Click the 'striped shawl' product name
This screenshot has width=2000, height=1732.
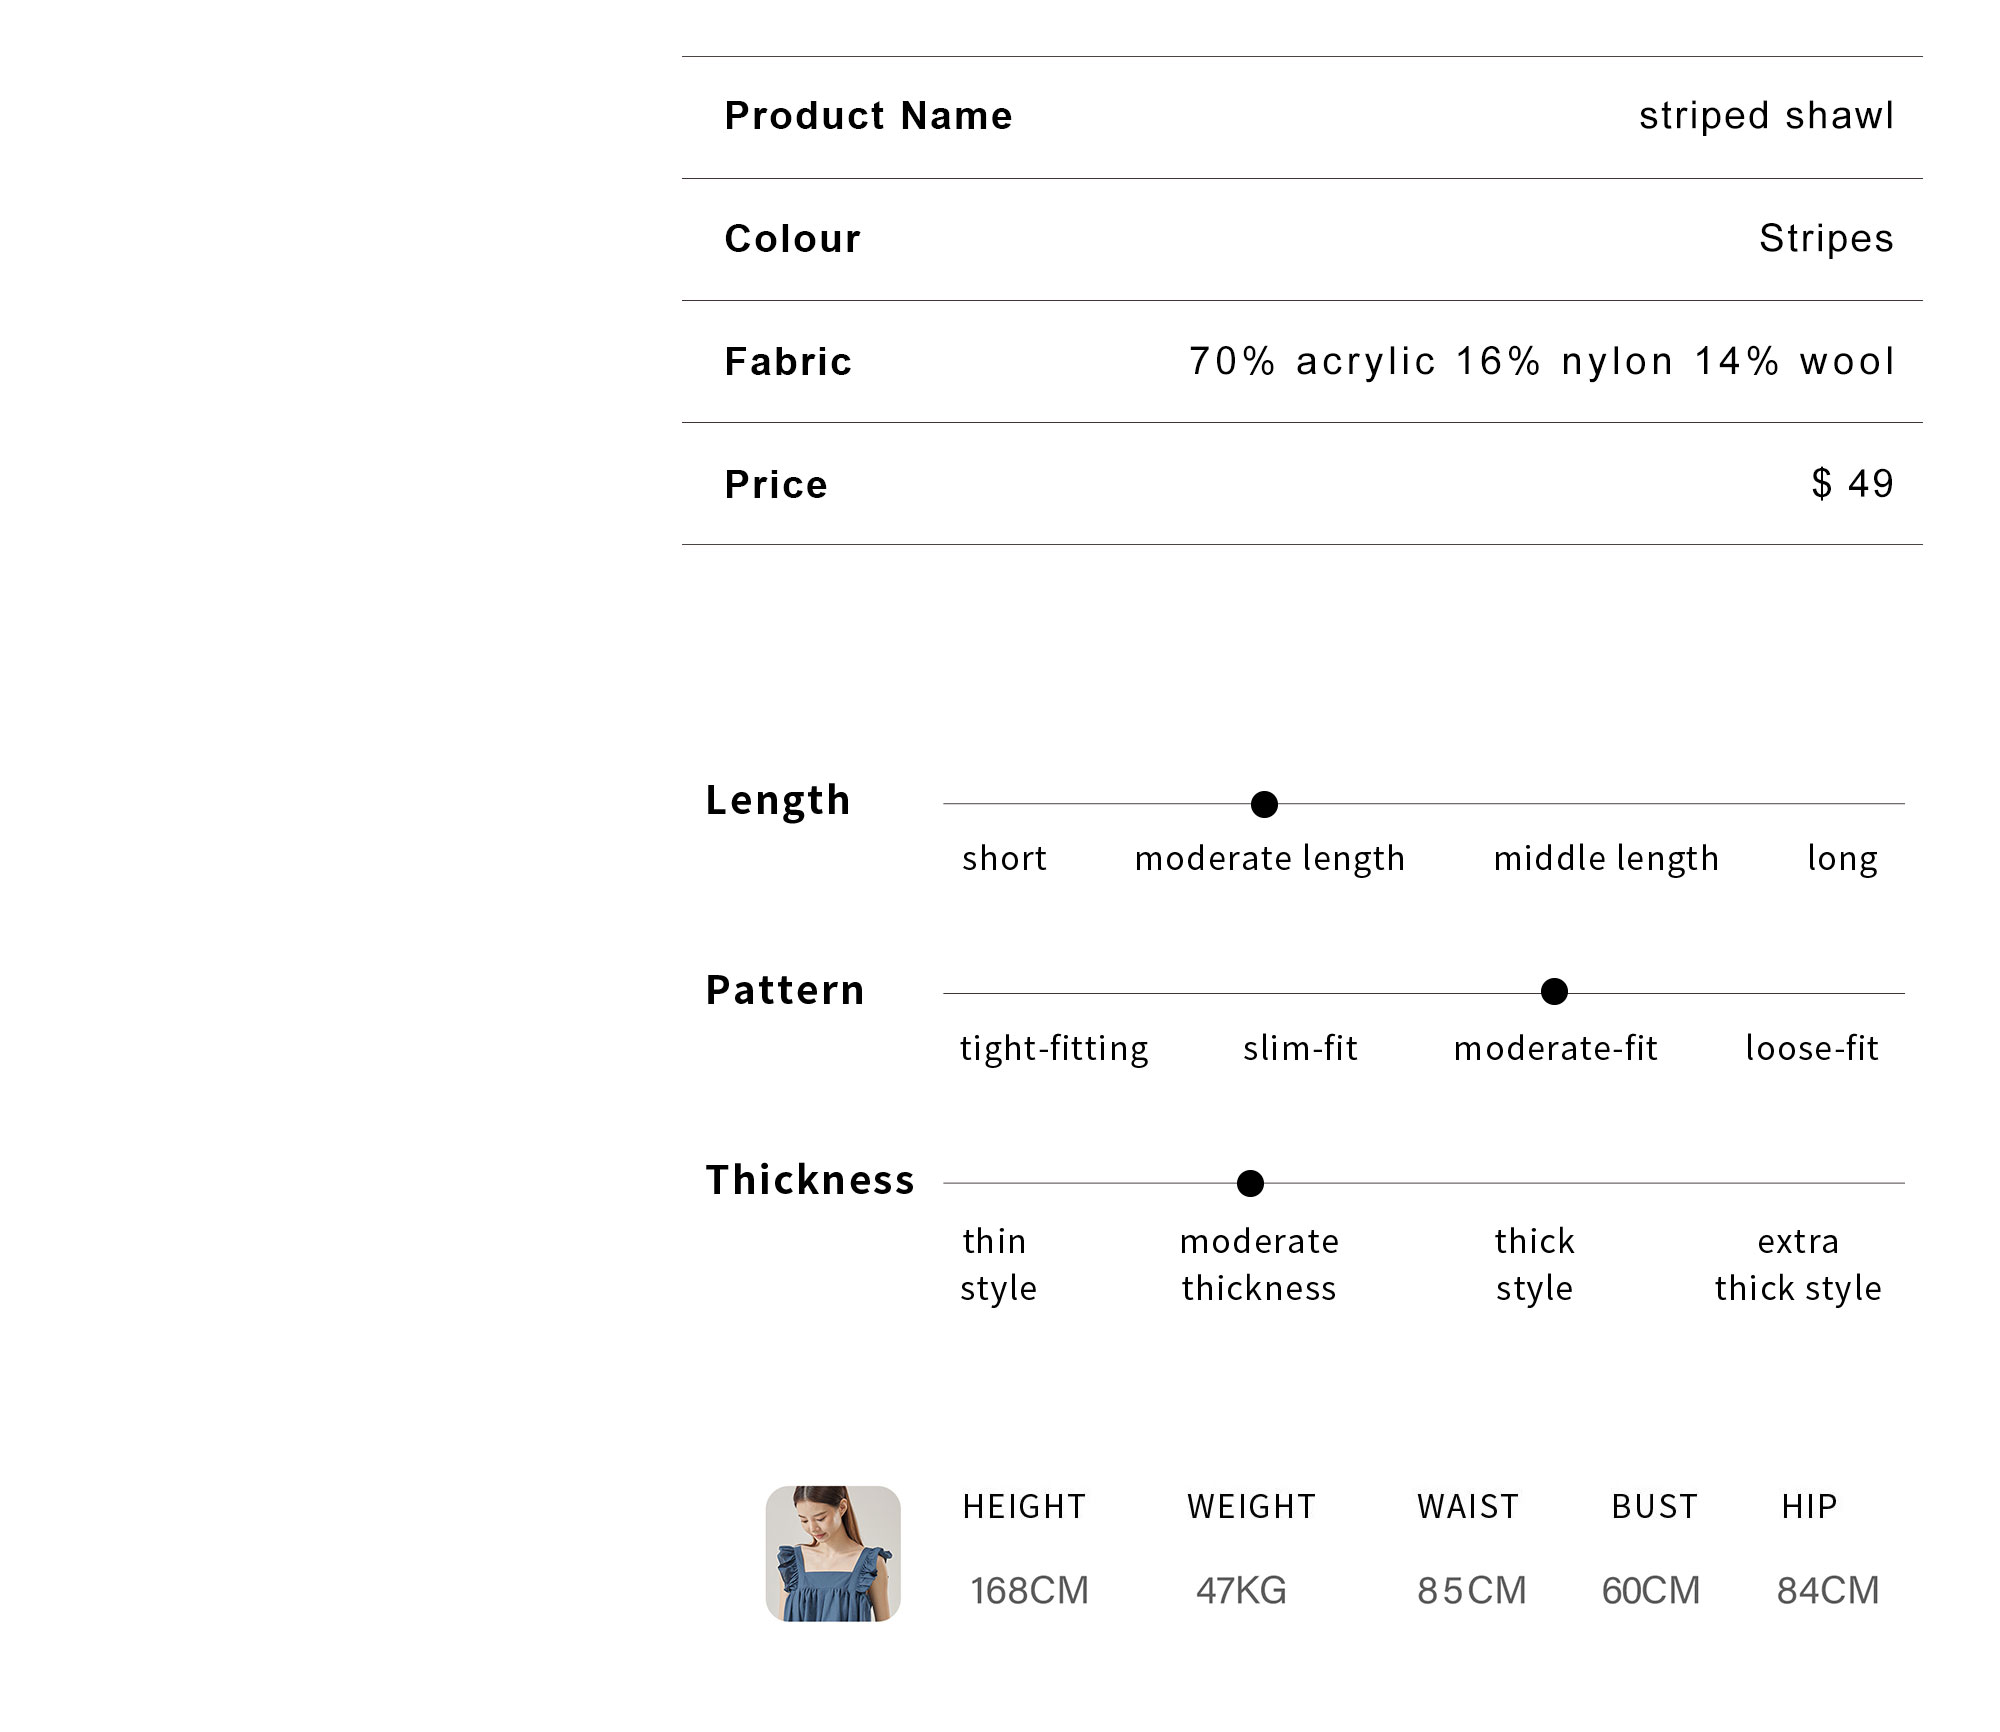coord(1766,116)
